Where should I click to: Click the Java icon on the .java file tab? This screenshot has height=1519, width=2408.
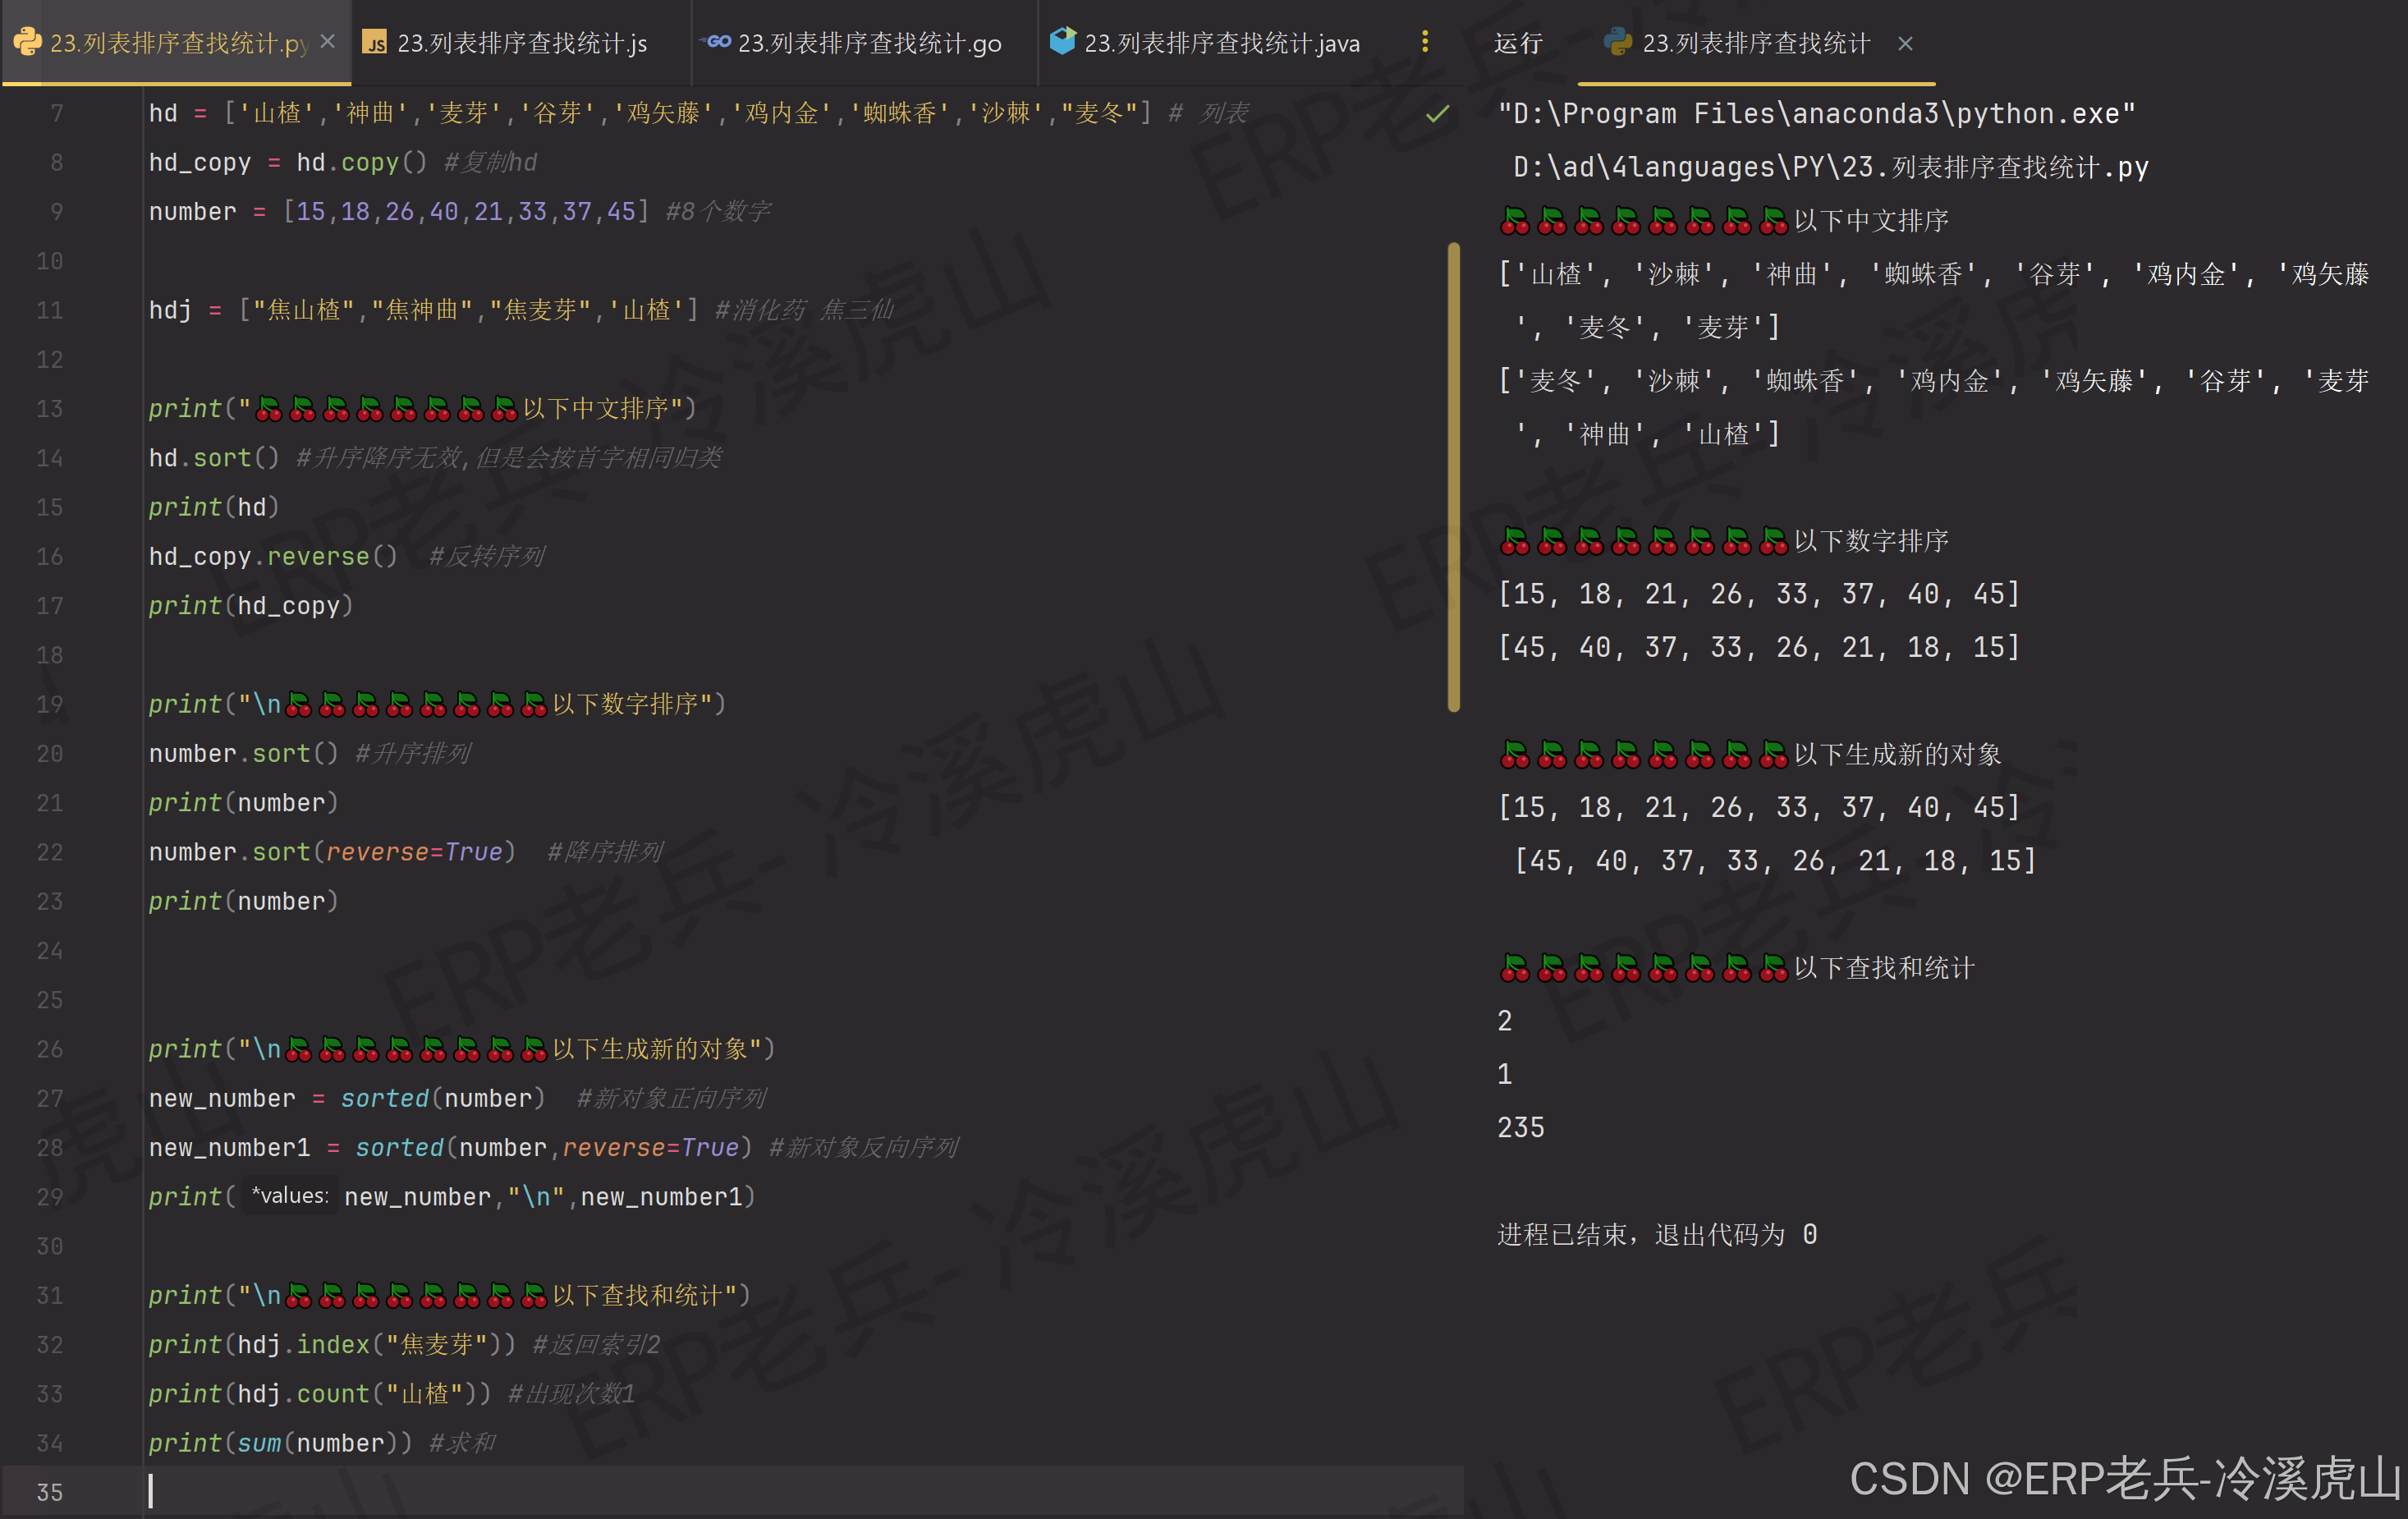[x=1063, y=42]
